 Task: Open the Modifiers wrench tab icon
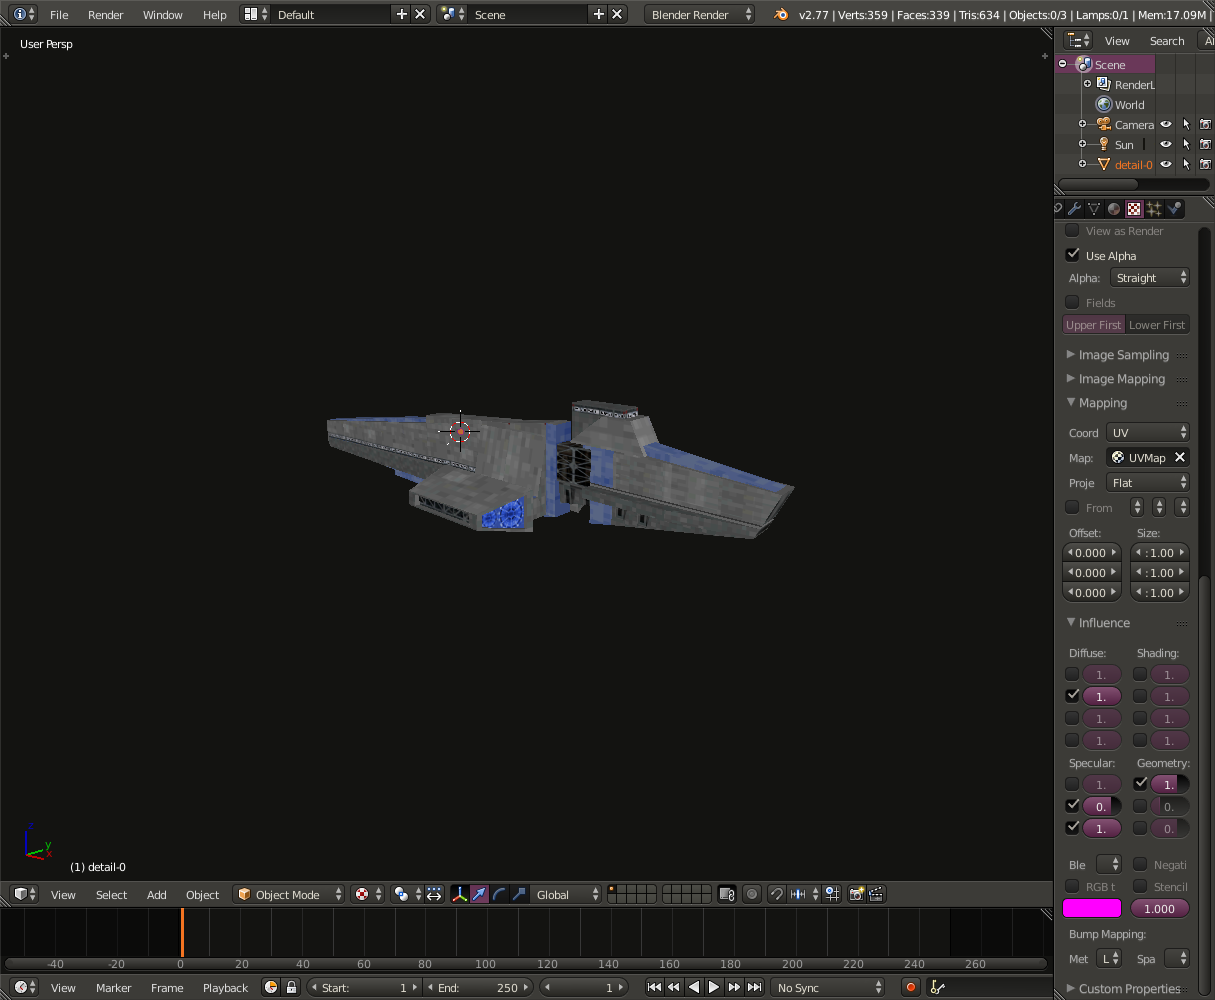(1074, 209)
